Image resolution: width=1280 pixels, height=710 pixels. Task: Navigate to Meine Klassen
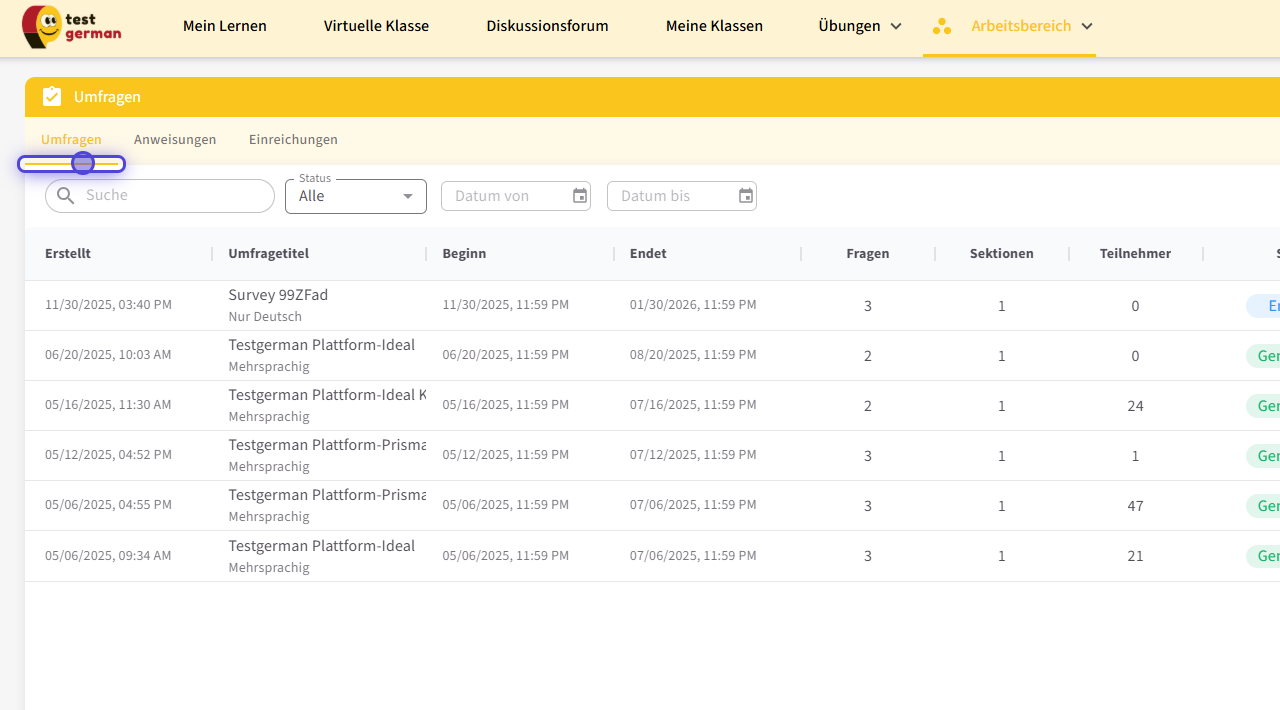click(x=714, y=27)
